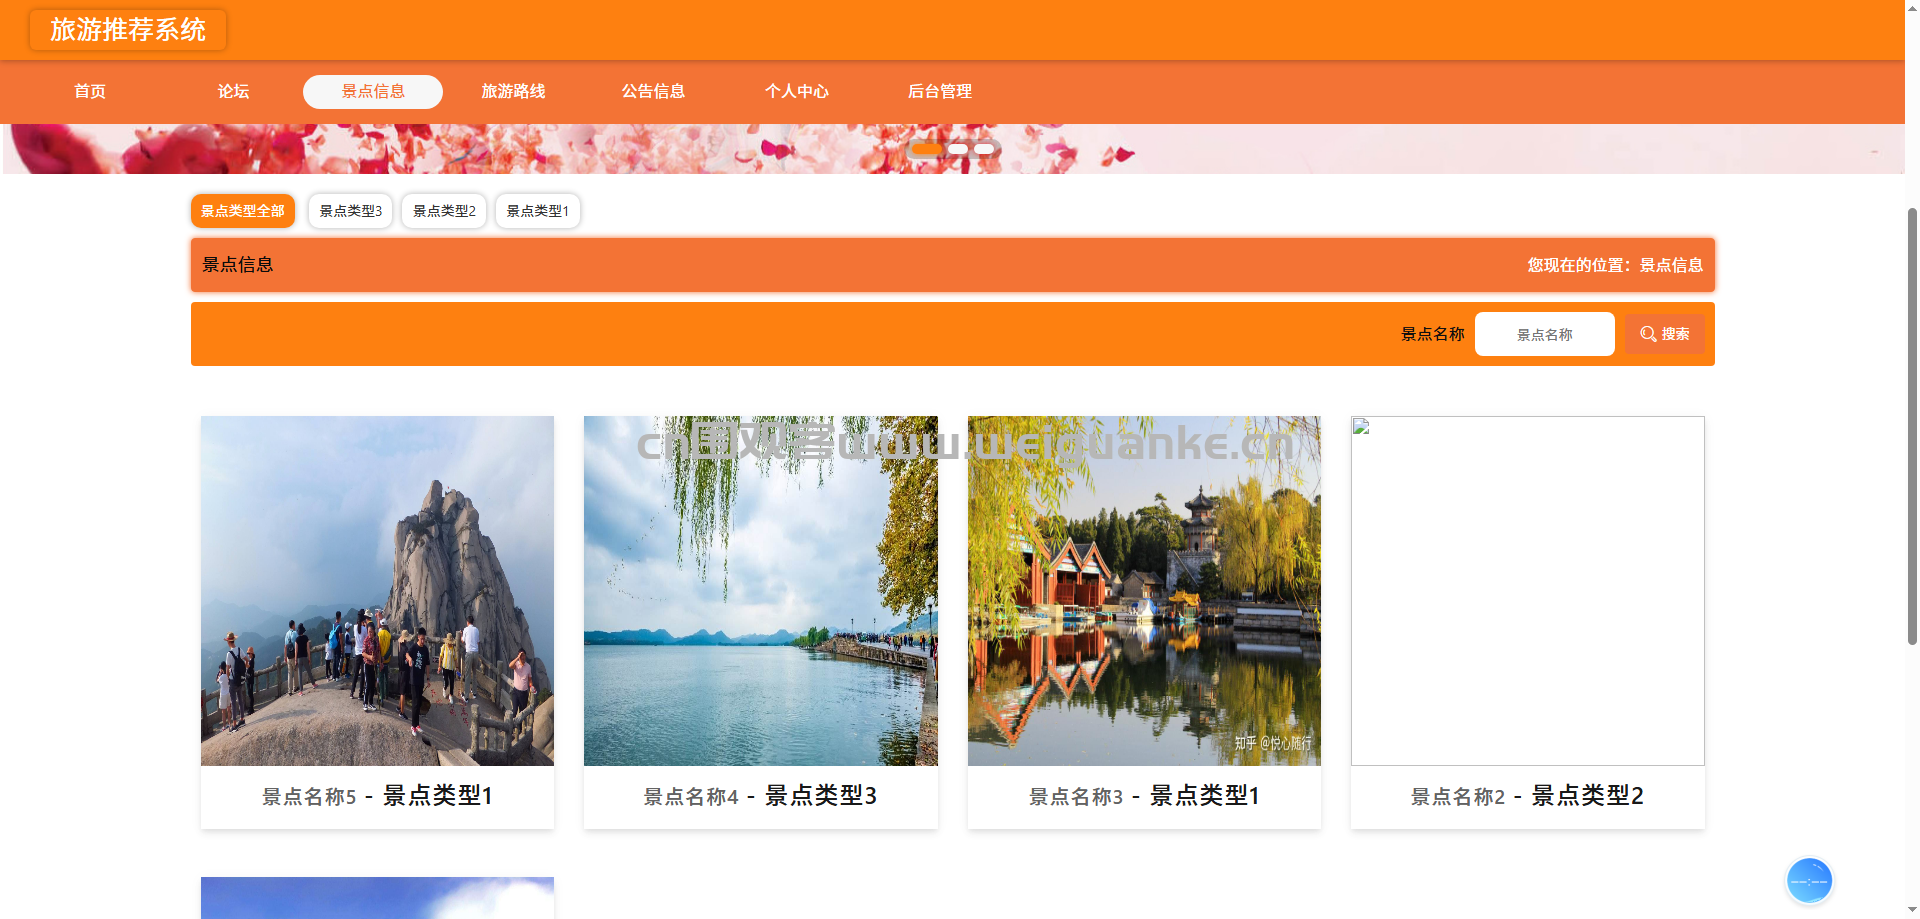Open 公告信息 in the navigation

click(x=653, y=91)
